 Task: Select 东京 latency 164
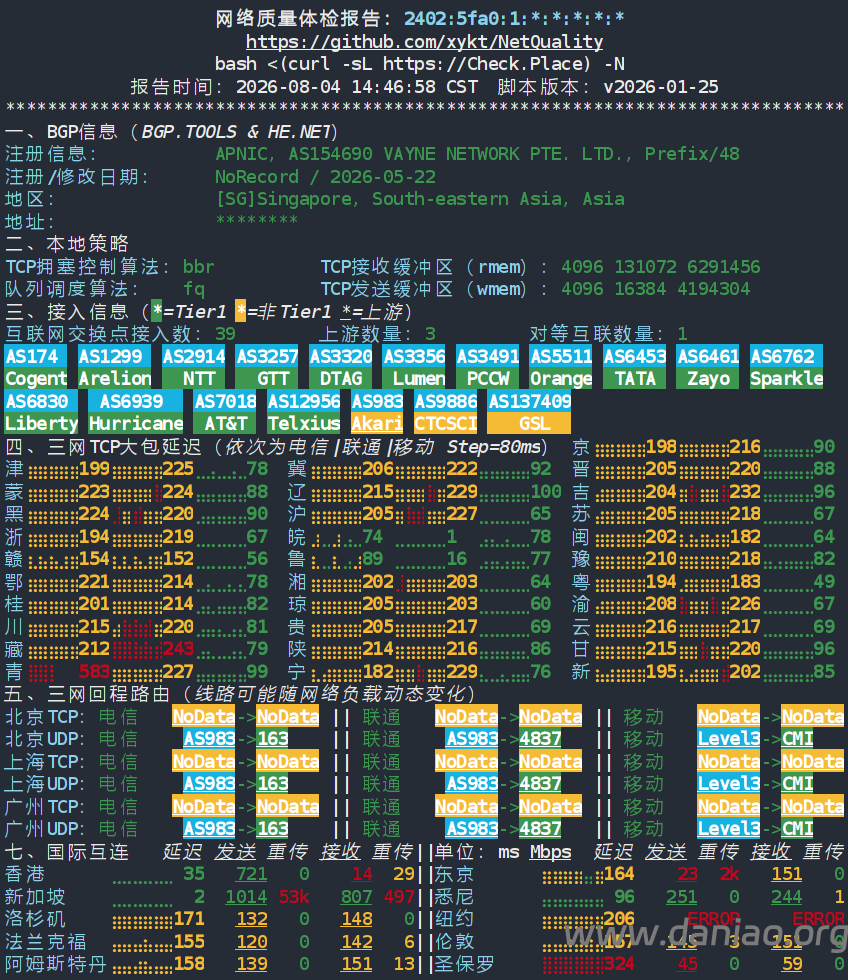point(619,874)
